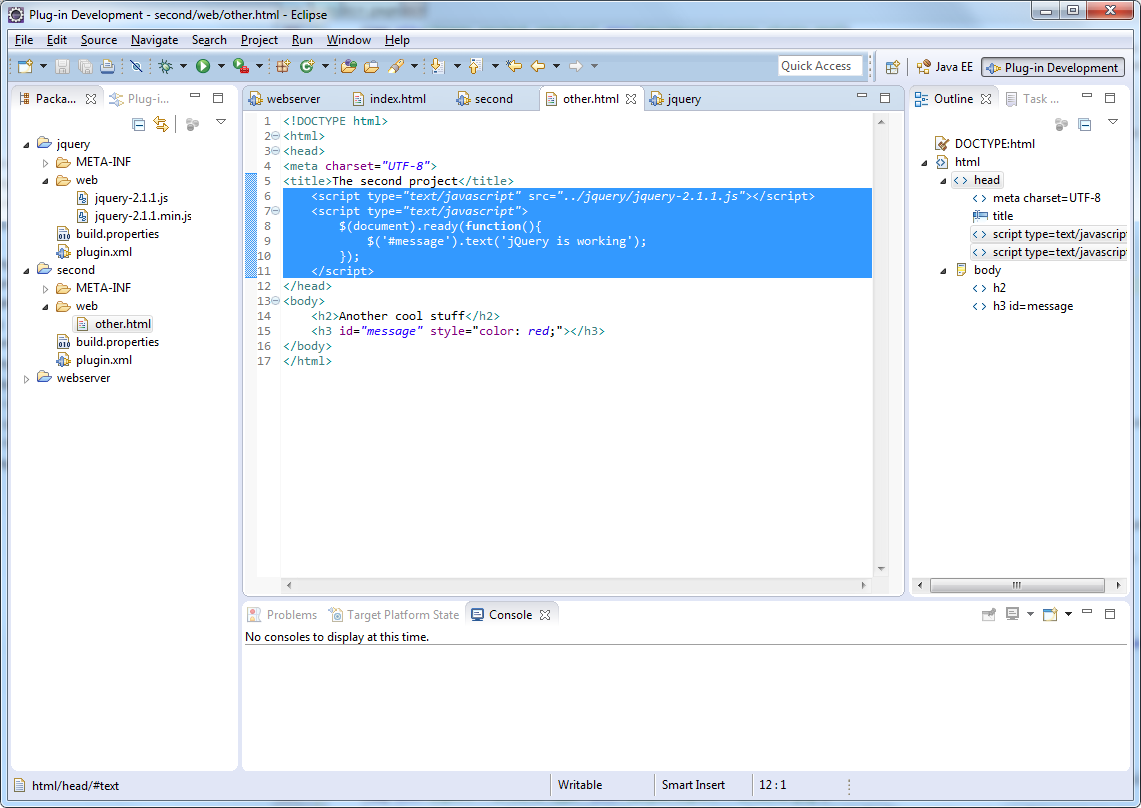Screen dimensions: 1141x808
Task: Collapse the second project tree node
Action: pyautogui.click(x=27, y=271)
